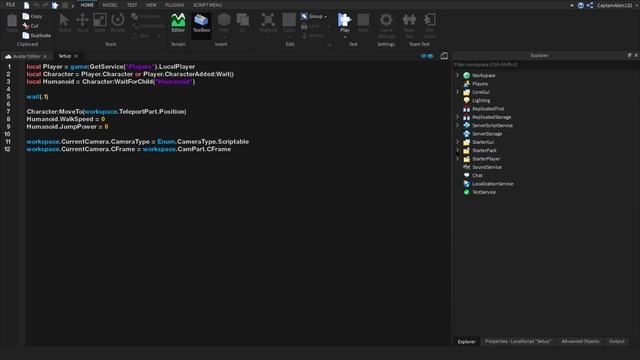The image size is (640, 360).
Task: Open Game Settings
Action: [x=386, y=25]
